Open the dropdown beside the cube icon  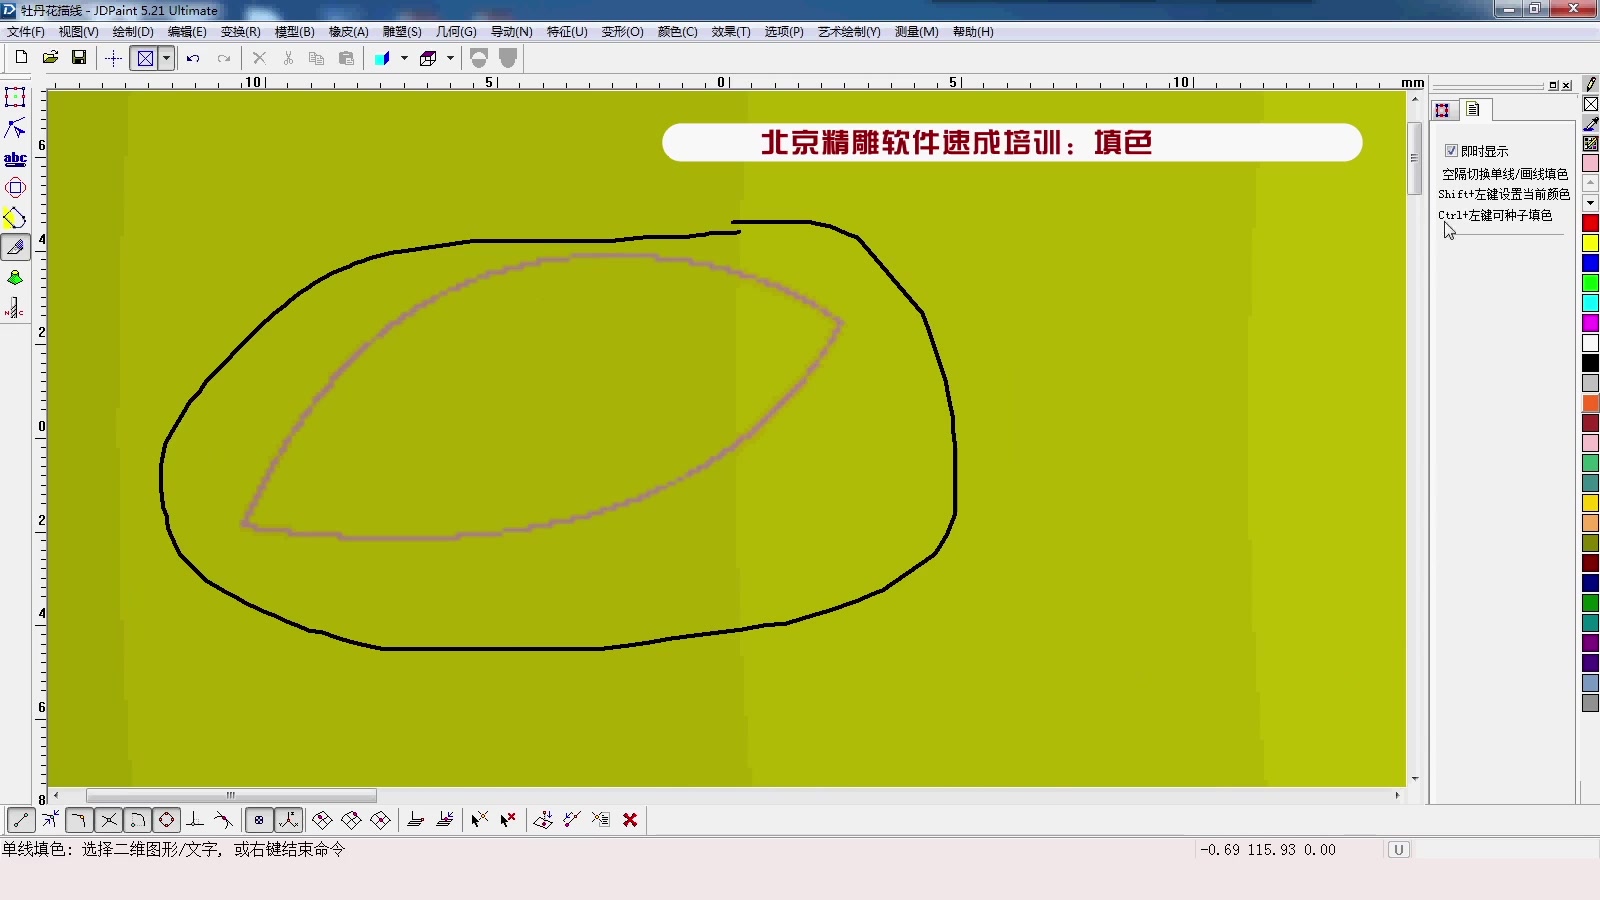pyautogui.click(x=449, y=58)
